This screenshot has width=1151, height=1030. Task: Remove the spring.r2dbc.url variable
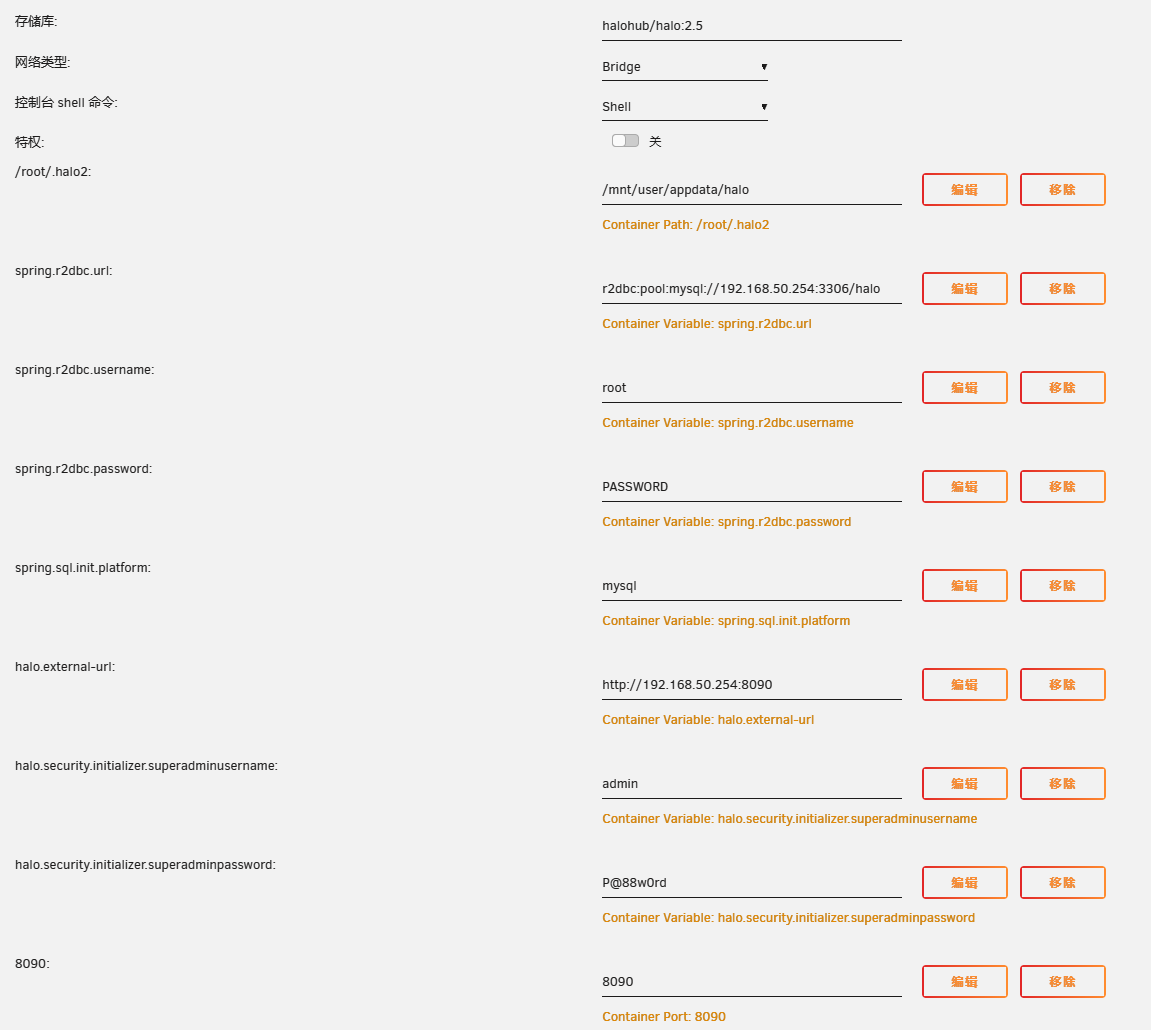[1062, 289]
